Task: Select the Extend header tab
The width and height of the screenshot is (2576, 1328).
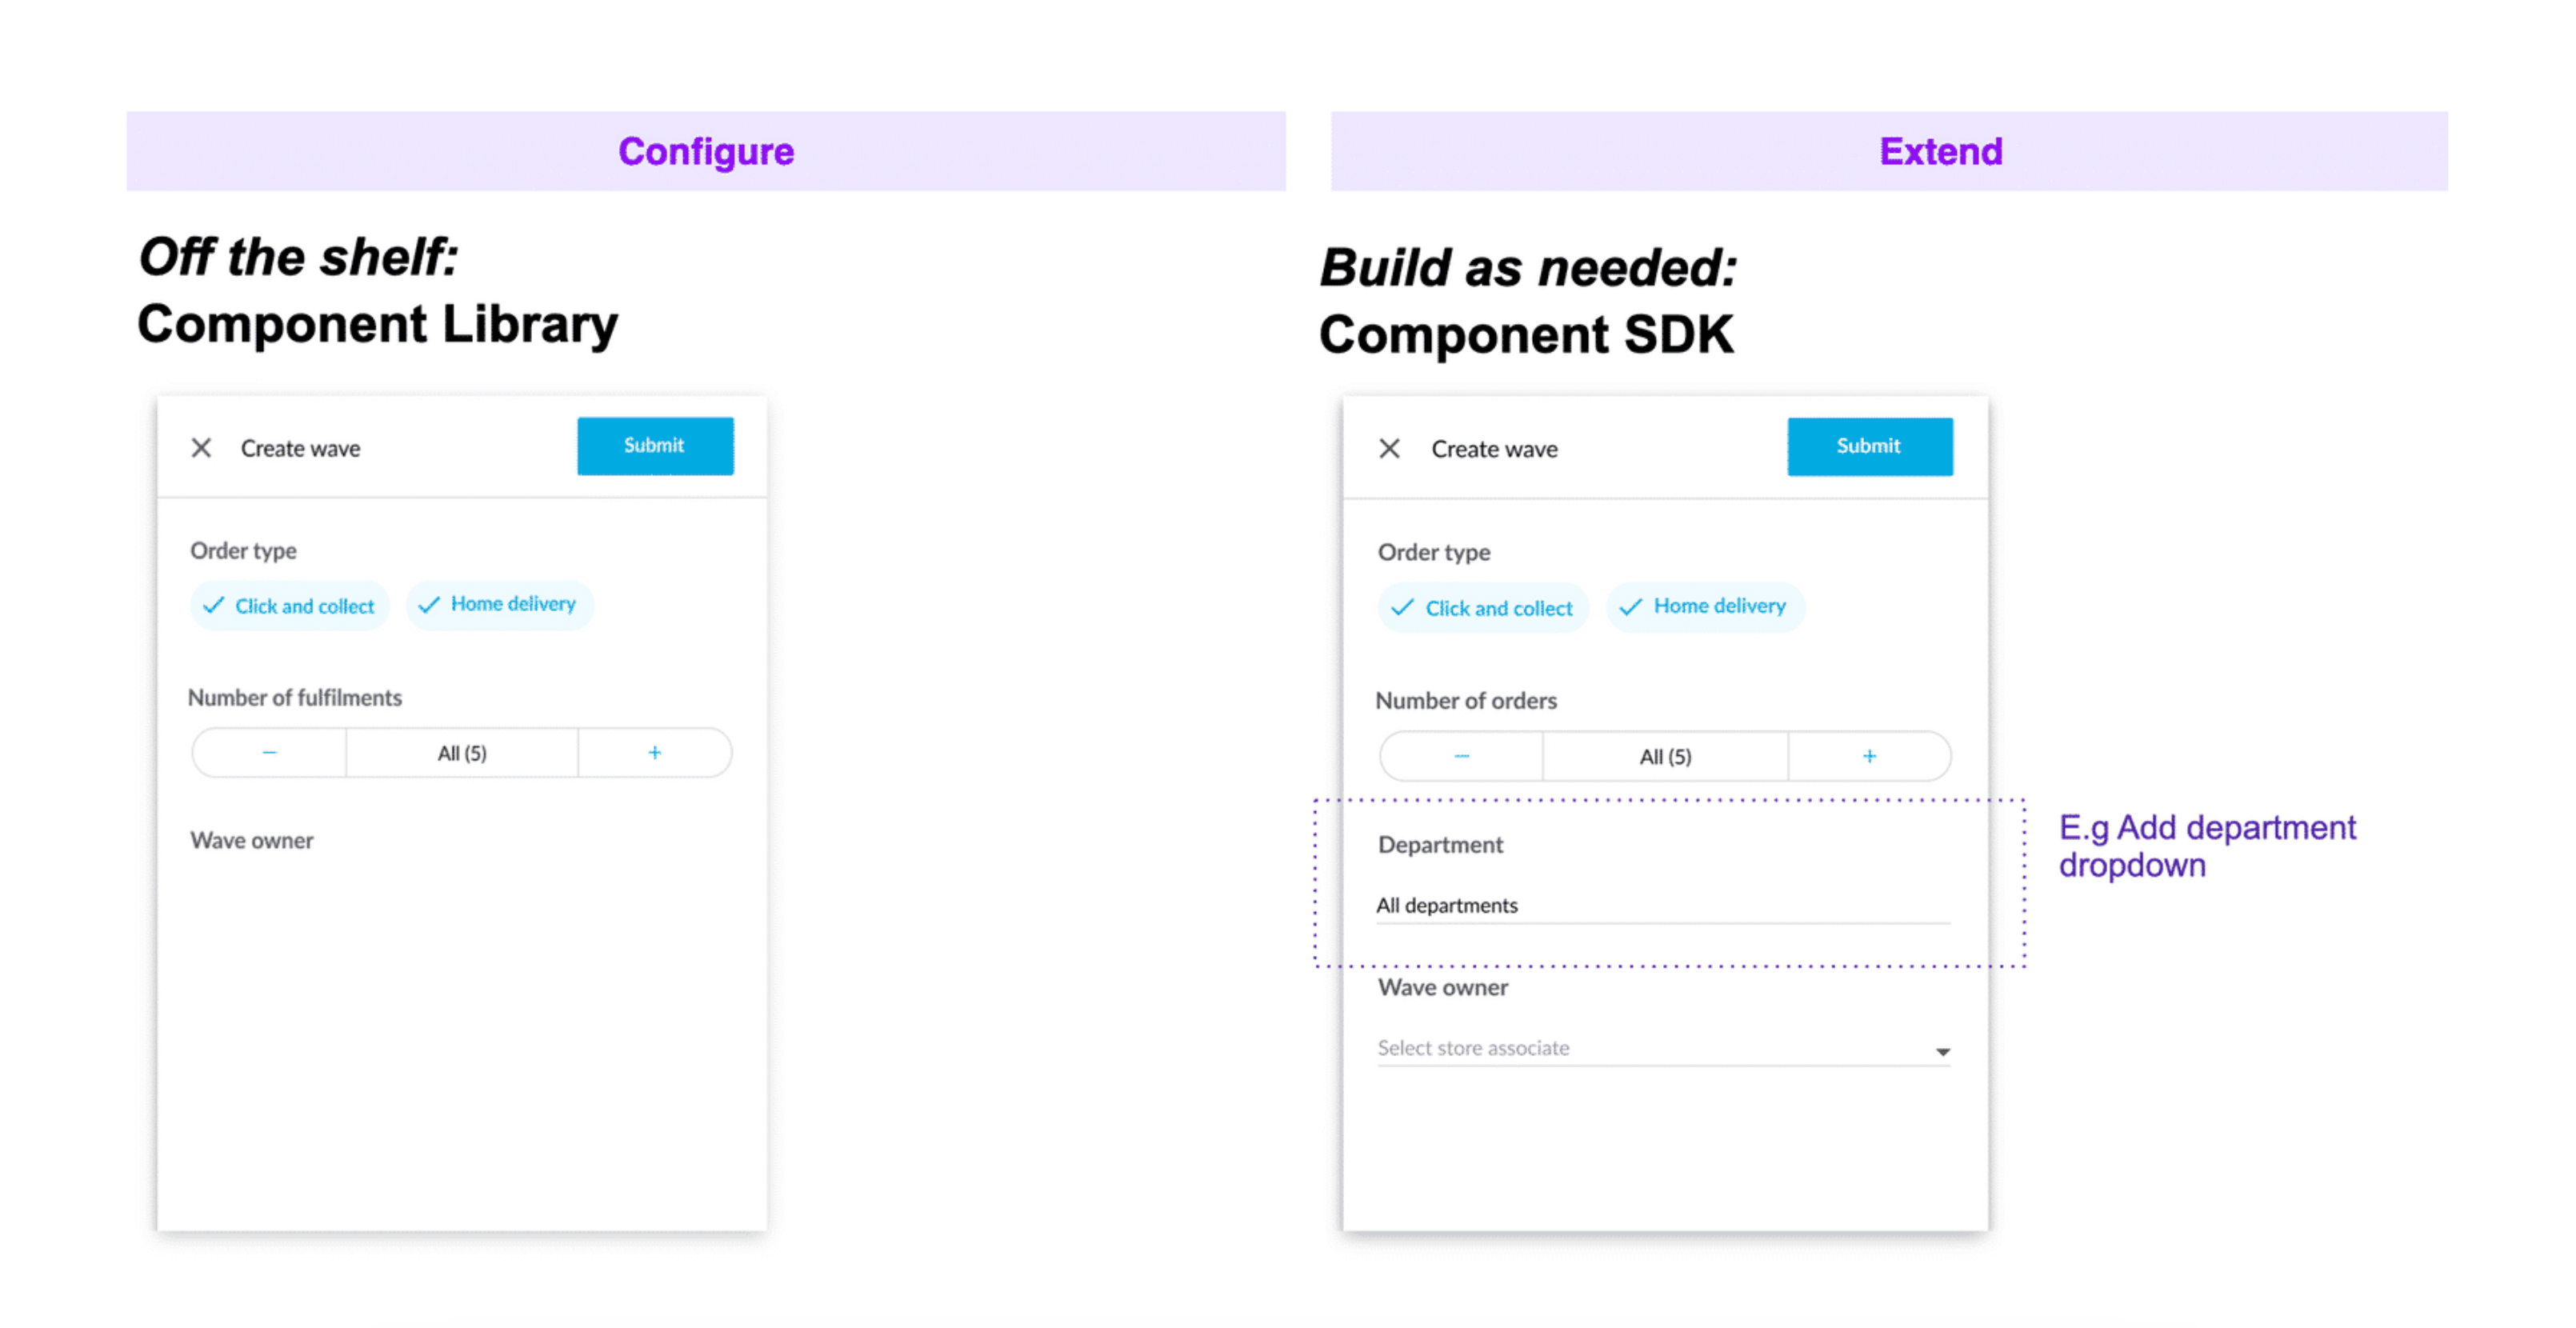Action: 1941,151
